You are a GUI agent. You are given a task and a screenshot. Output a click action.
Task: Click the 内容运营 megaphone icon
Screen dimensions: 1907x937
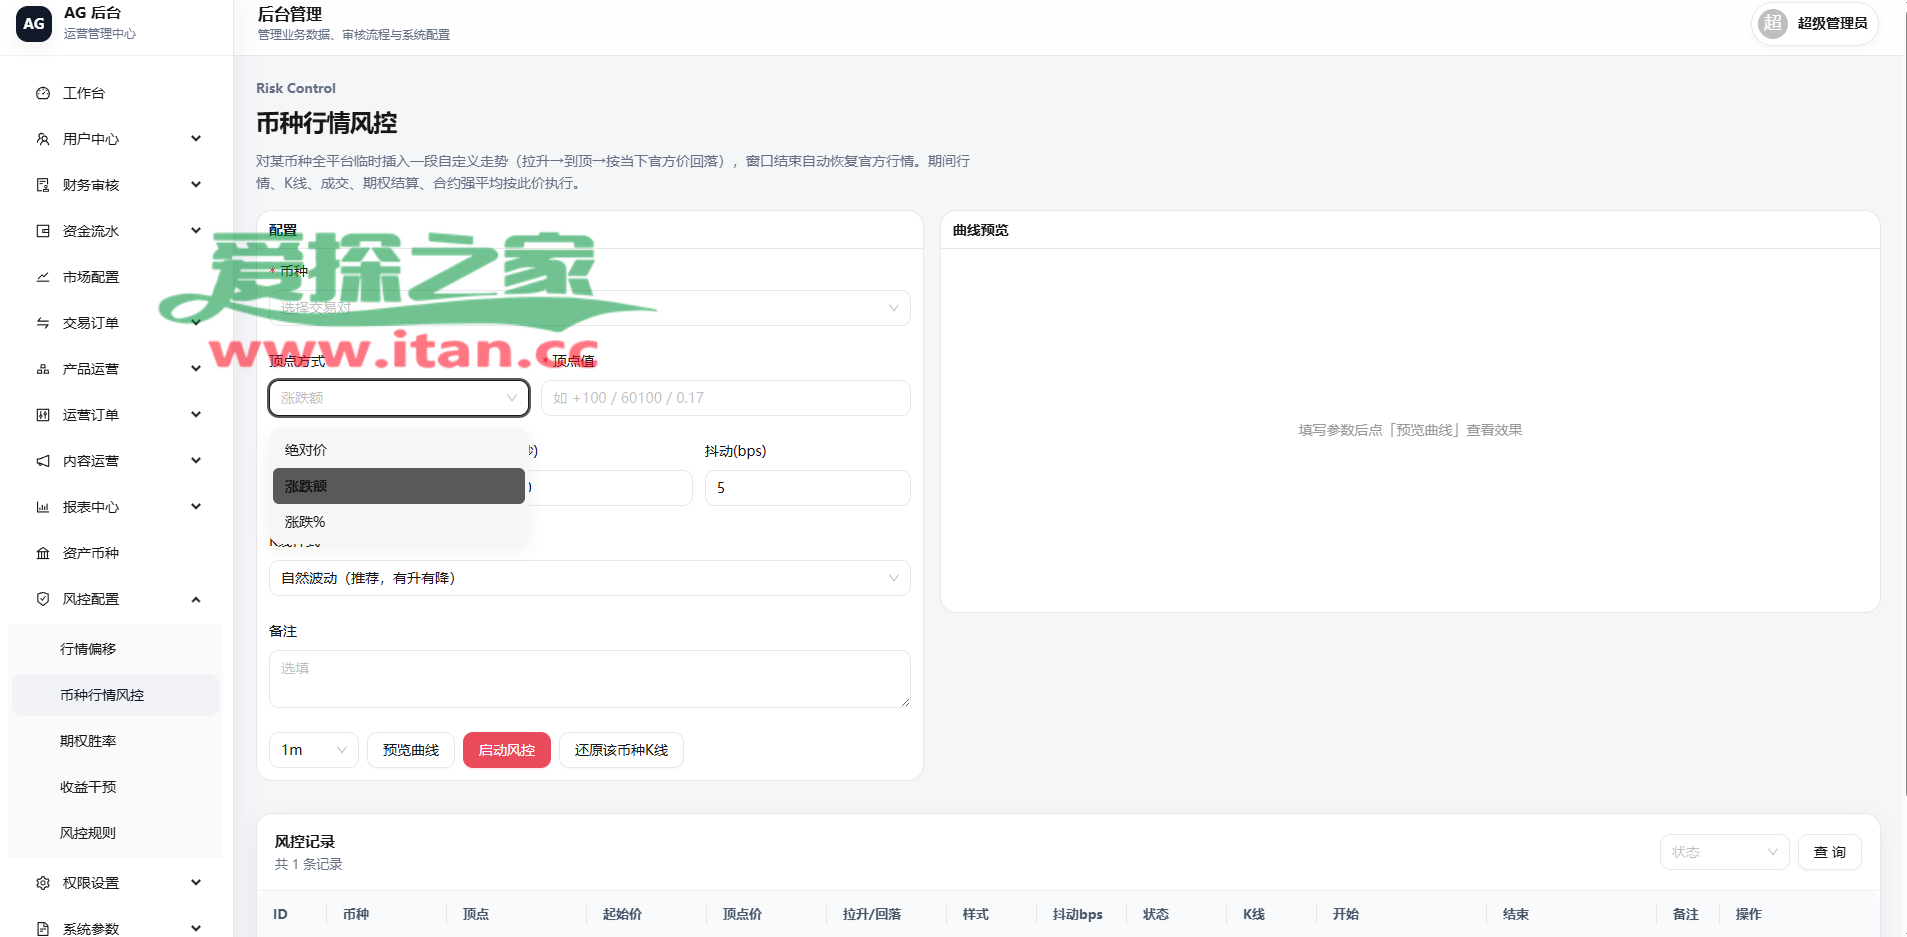(x=43, y=461)
